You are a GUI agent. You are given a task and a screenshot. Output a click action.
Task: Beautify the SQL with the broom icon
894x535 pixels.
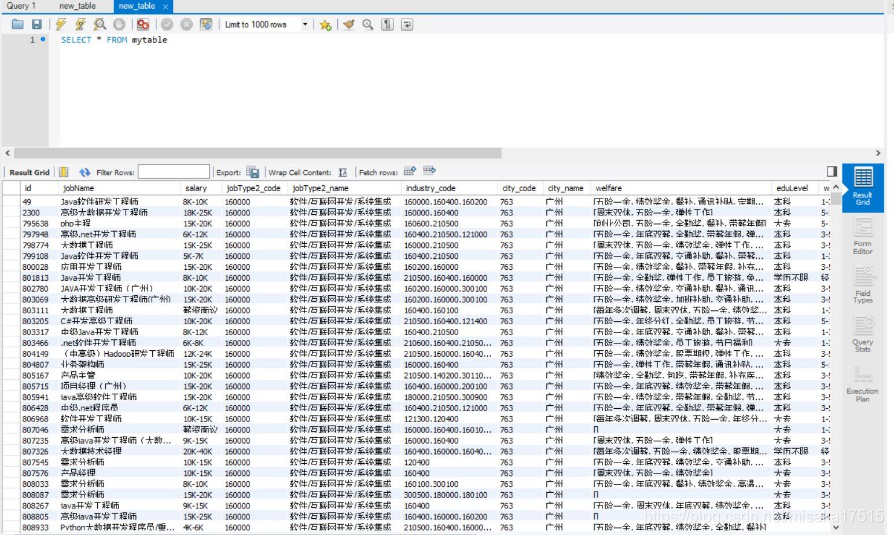tap(349, 24)
